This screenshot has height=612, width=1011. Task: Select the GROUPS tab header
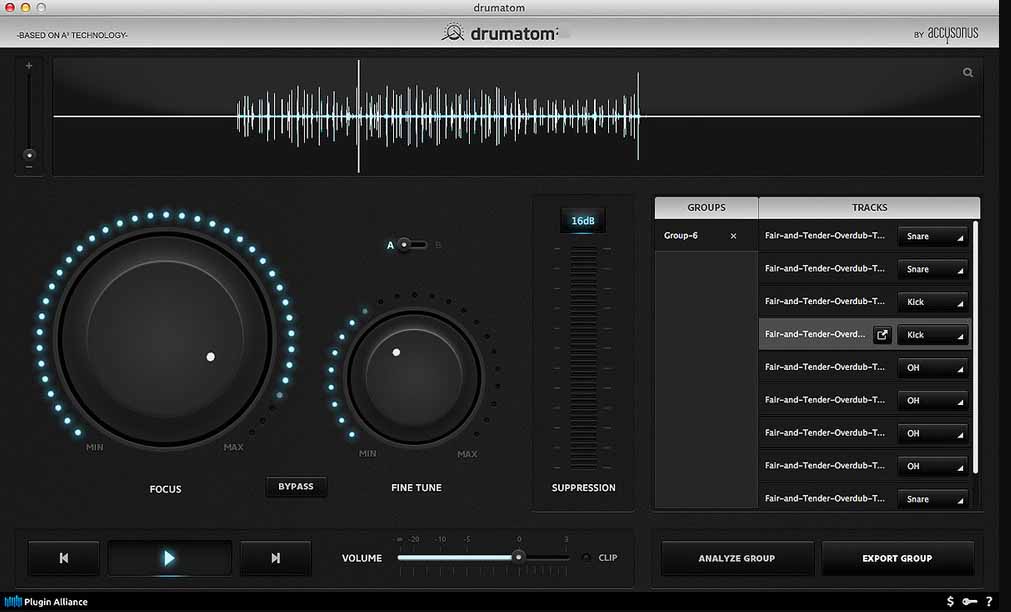(x=706, y=208)
